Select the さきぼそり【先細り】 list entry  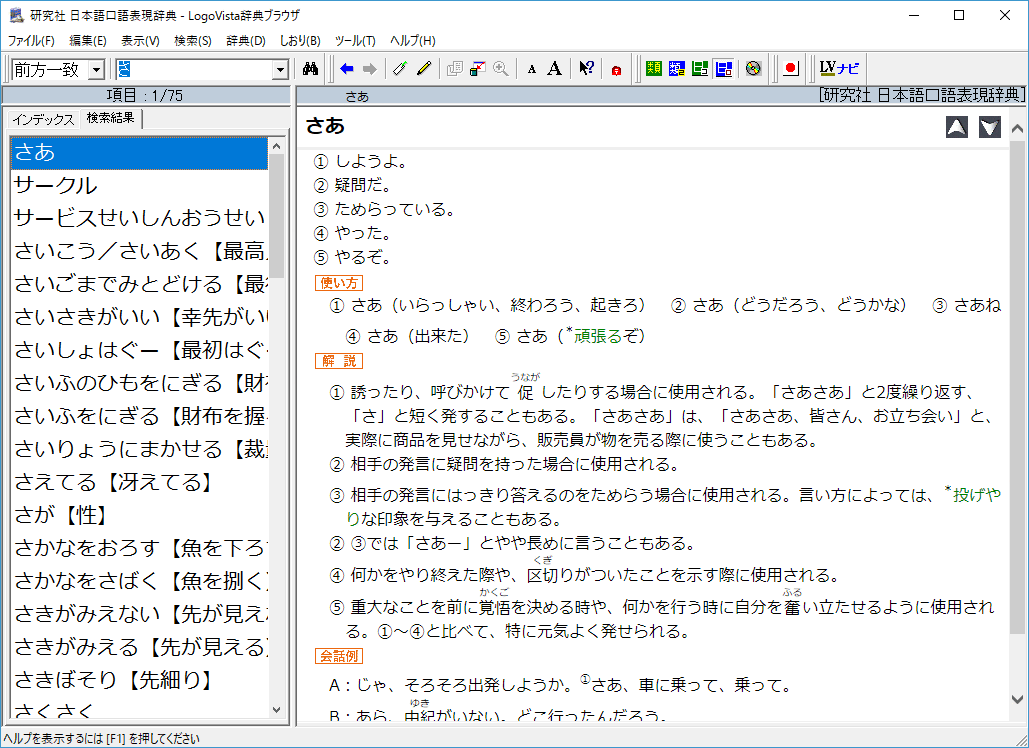tap(139, 680)
